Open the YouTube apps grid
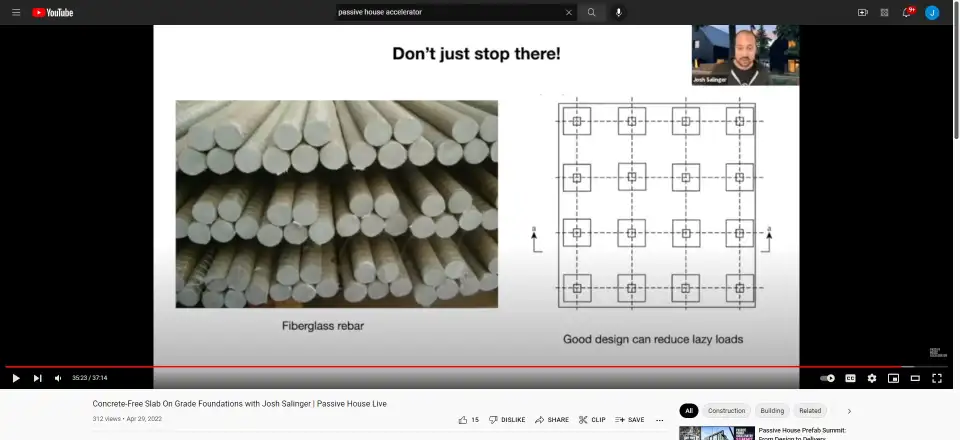This screenshot has height=440, width=960. 884,12
